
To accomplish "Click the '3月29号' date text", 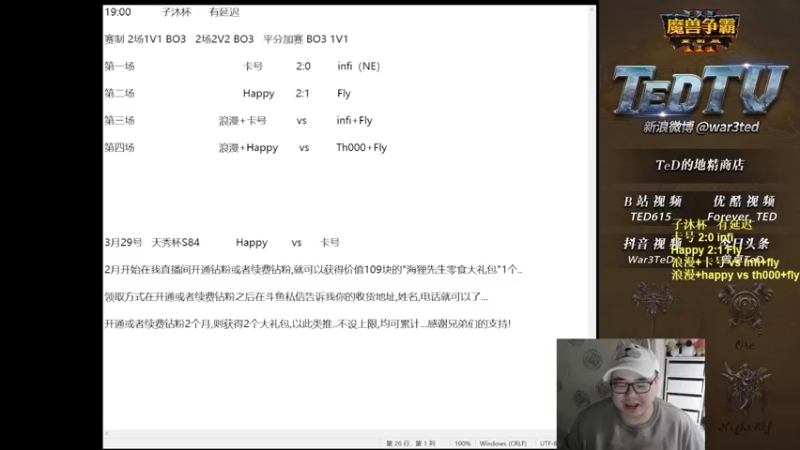I will [123, 242].
